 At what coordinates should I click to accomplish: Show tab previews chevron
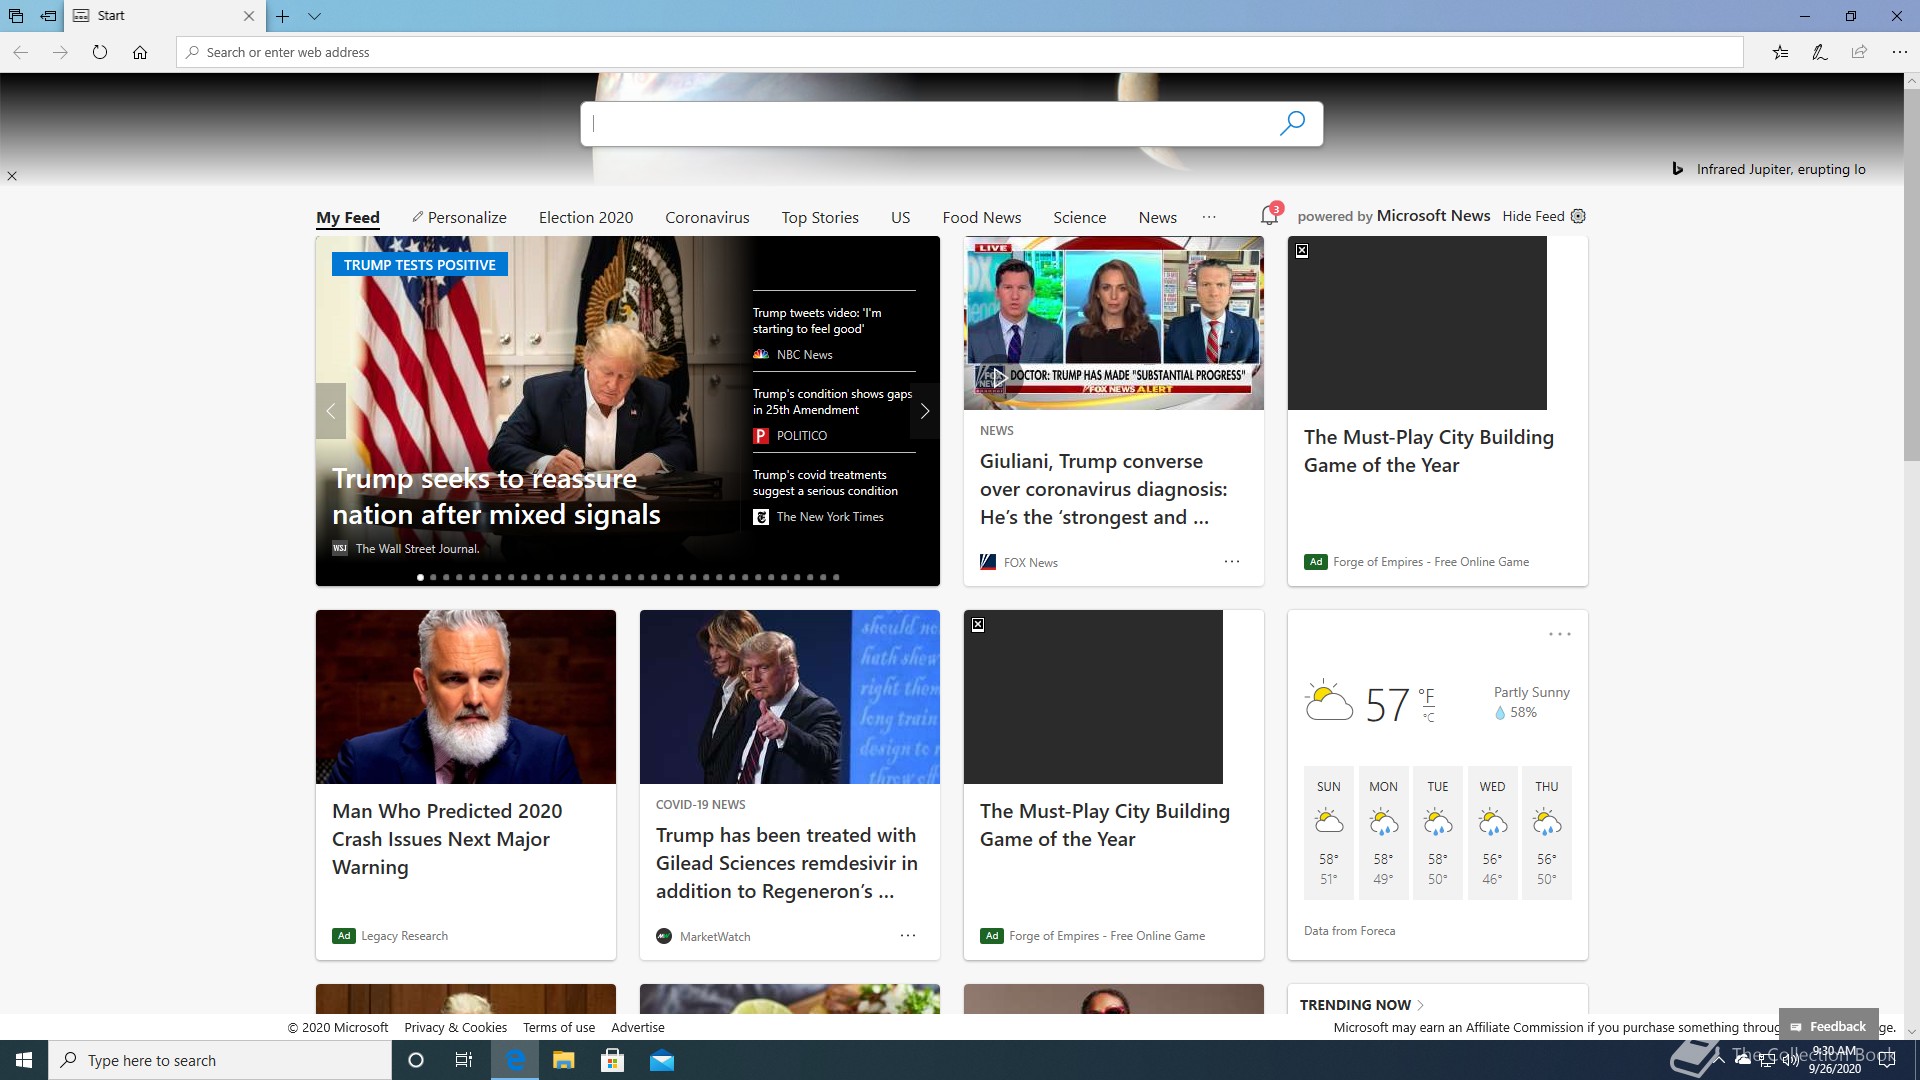(314, 16)
